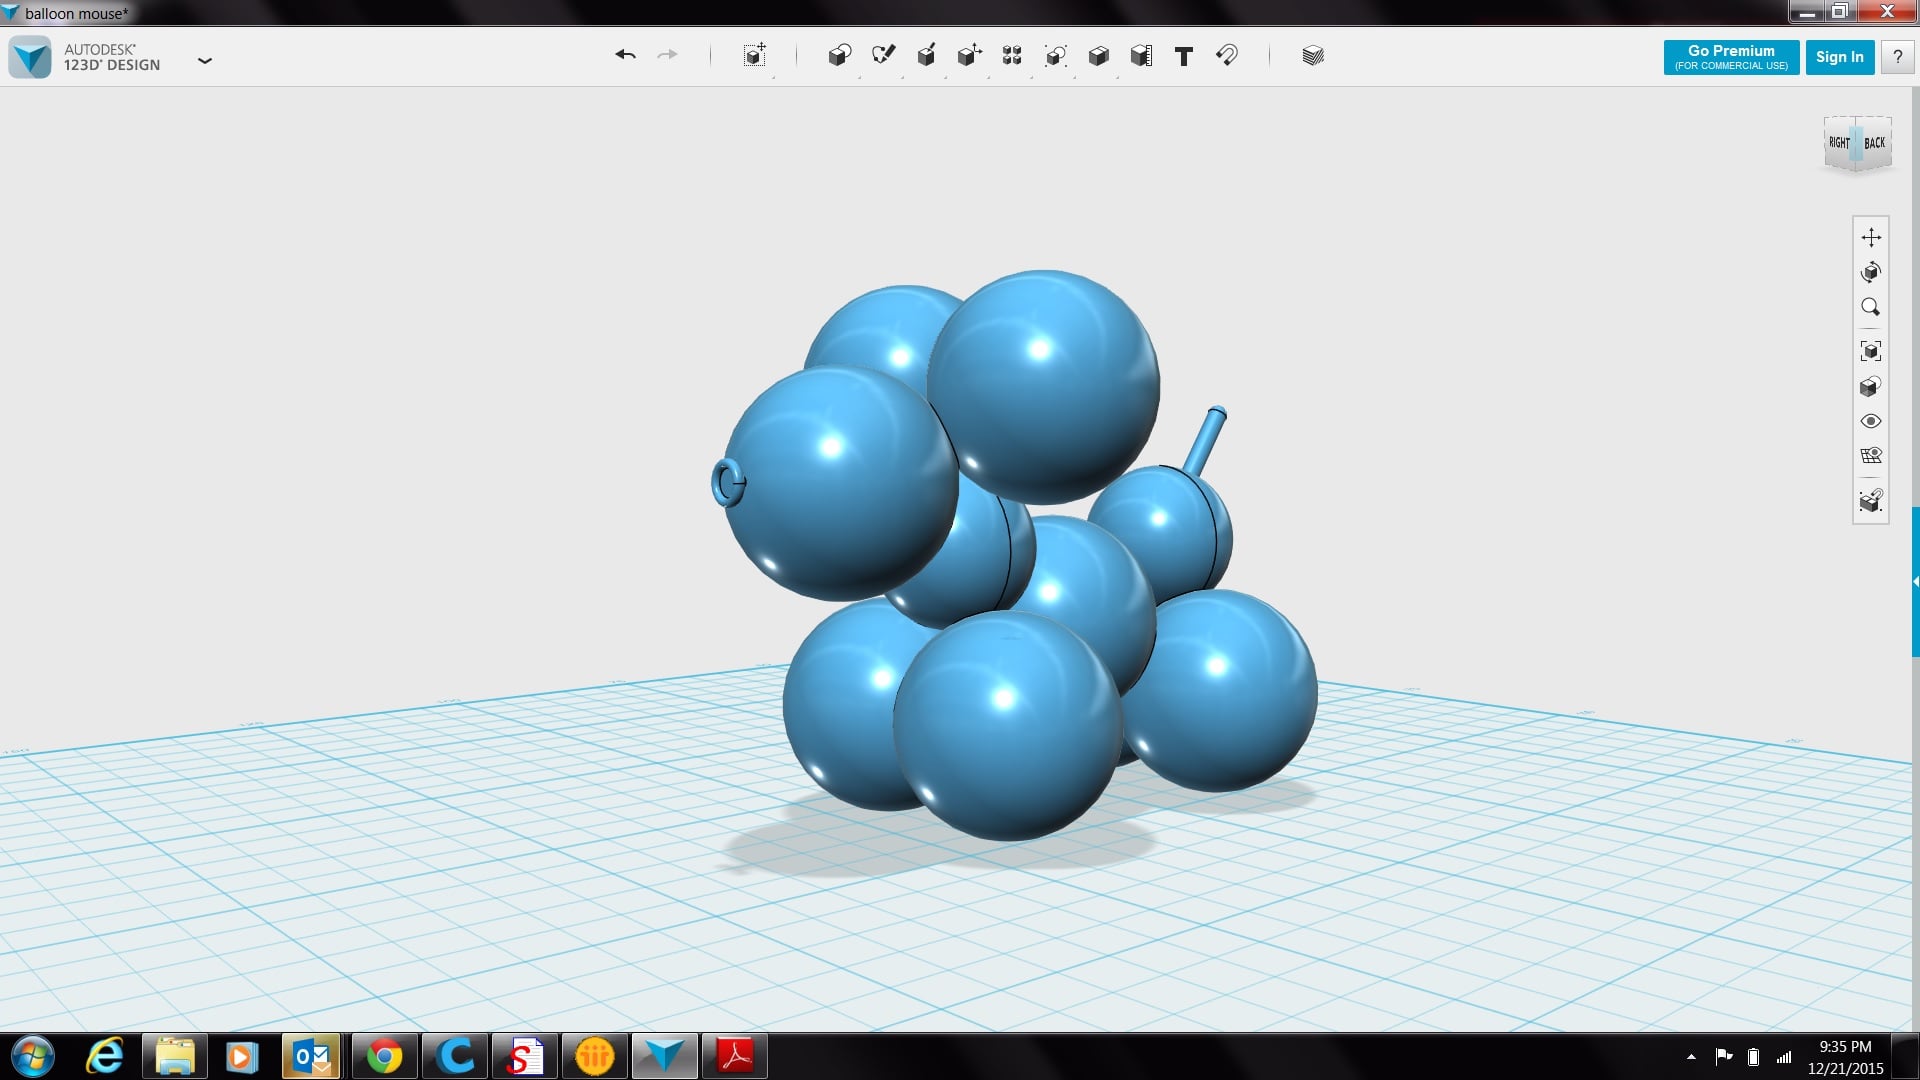
Task: Click the BACK face of view cube
Action: tap(1875, 143)
